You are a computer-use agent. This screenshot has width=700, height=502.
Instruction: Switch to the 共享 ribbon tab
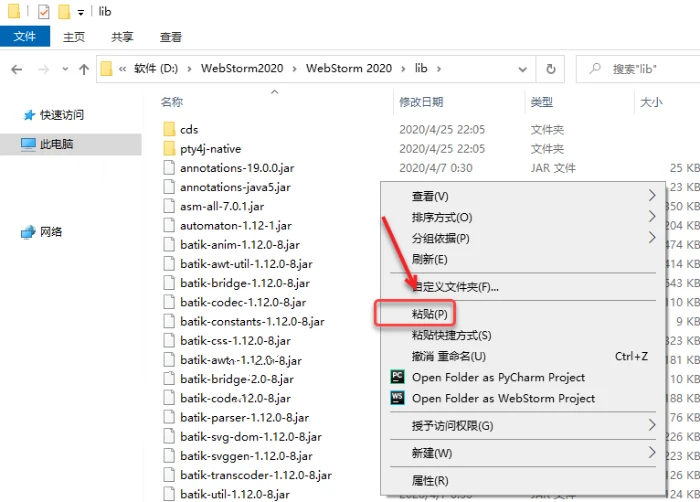click(x=122, y=37)
